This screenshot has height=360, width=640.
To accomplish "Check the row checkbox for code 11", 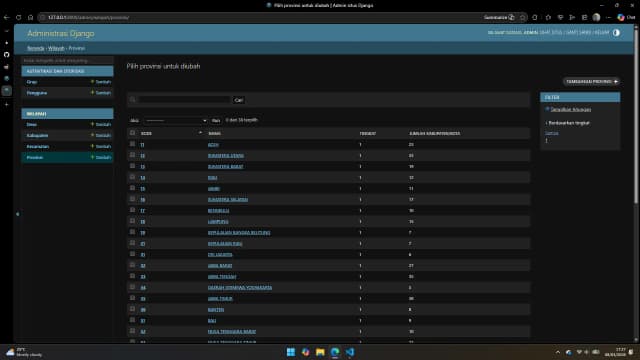I will tap(132, 144).
